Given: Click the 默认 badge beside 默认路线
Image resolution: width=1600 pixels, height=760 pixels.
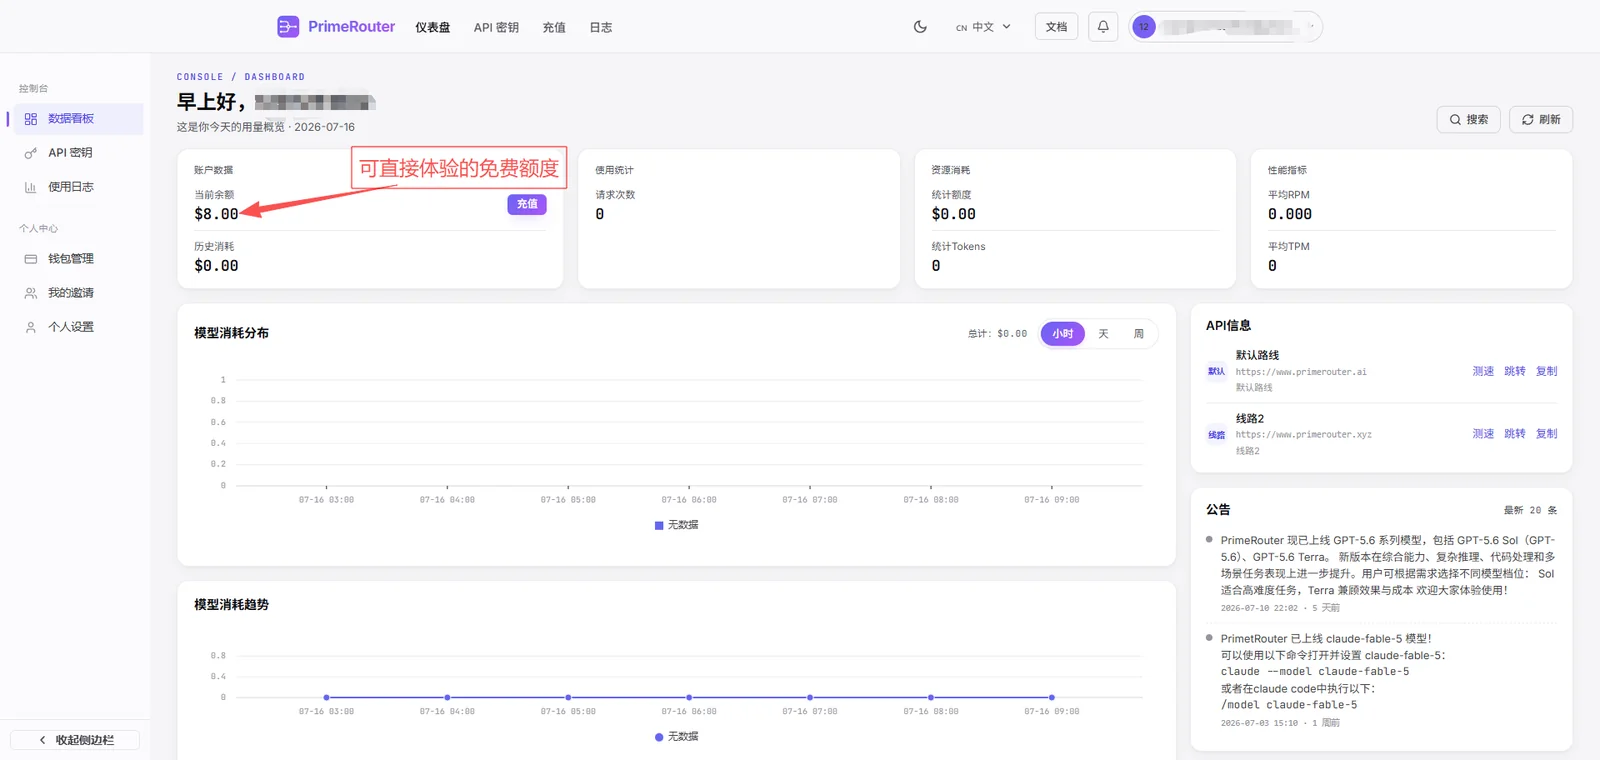Looking at the screenshot, I should [x=1216, y=371].
